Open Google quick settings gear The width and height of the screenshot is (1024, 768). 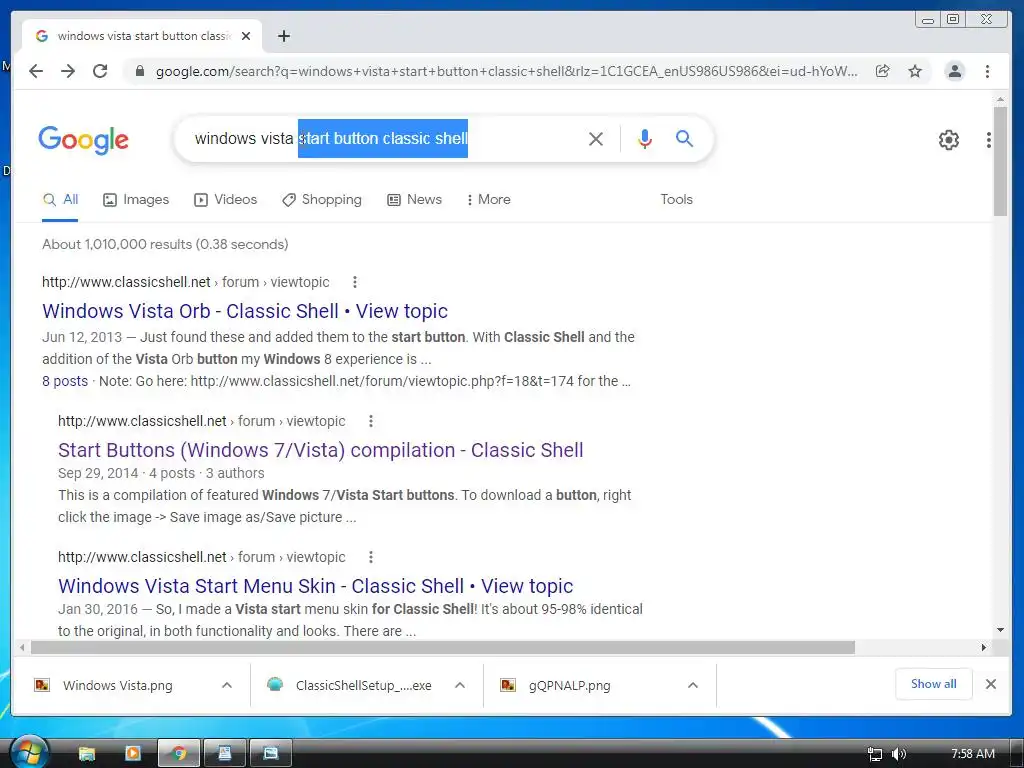[x=949, y=140]
